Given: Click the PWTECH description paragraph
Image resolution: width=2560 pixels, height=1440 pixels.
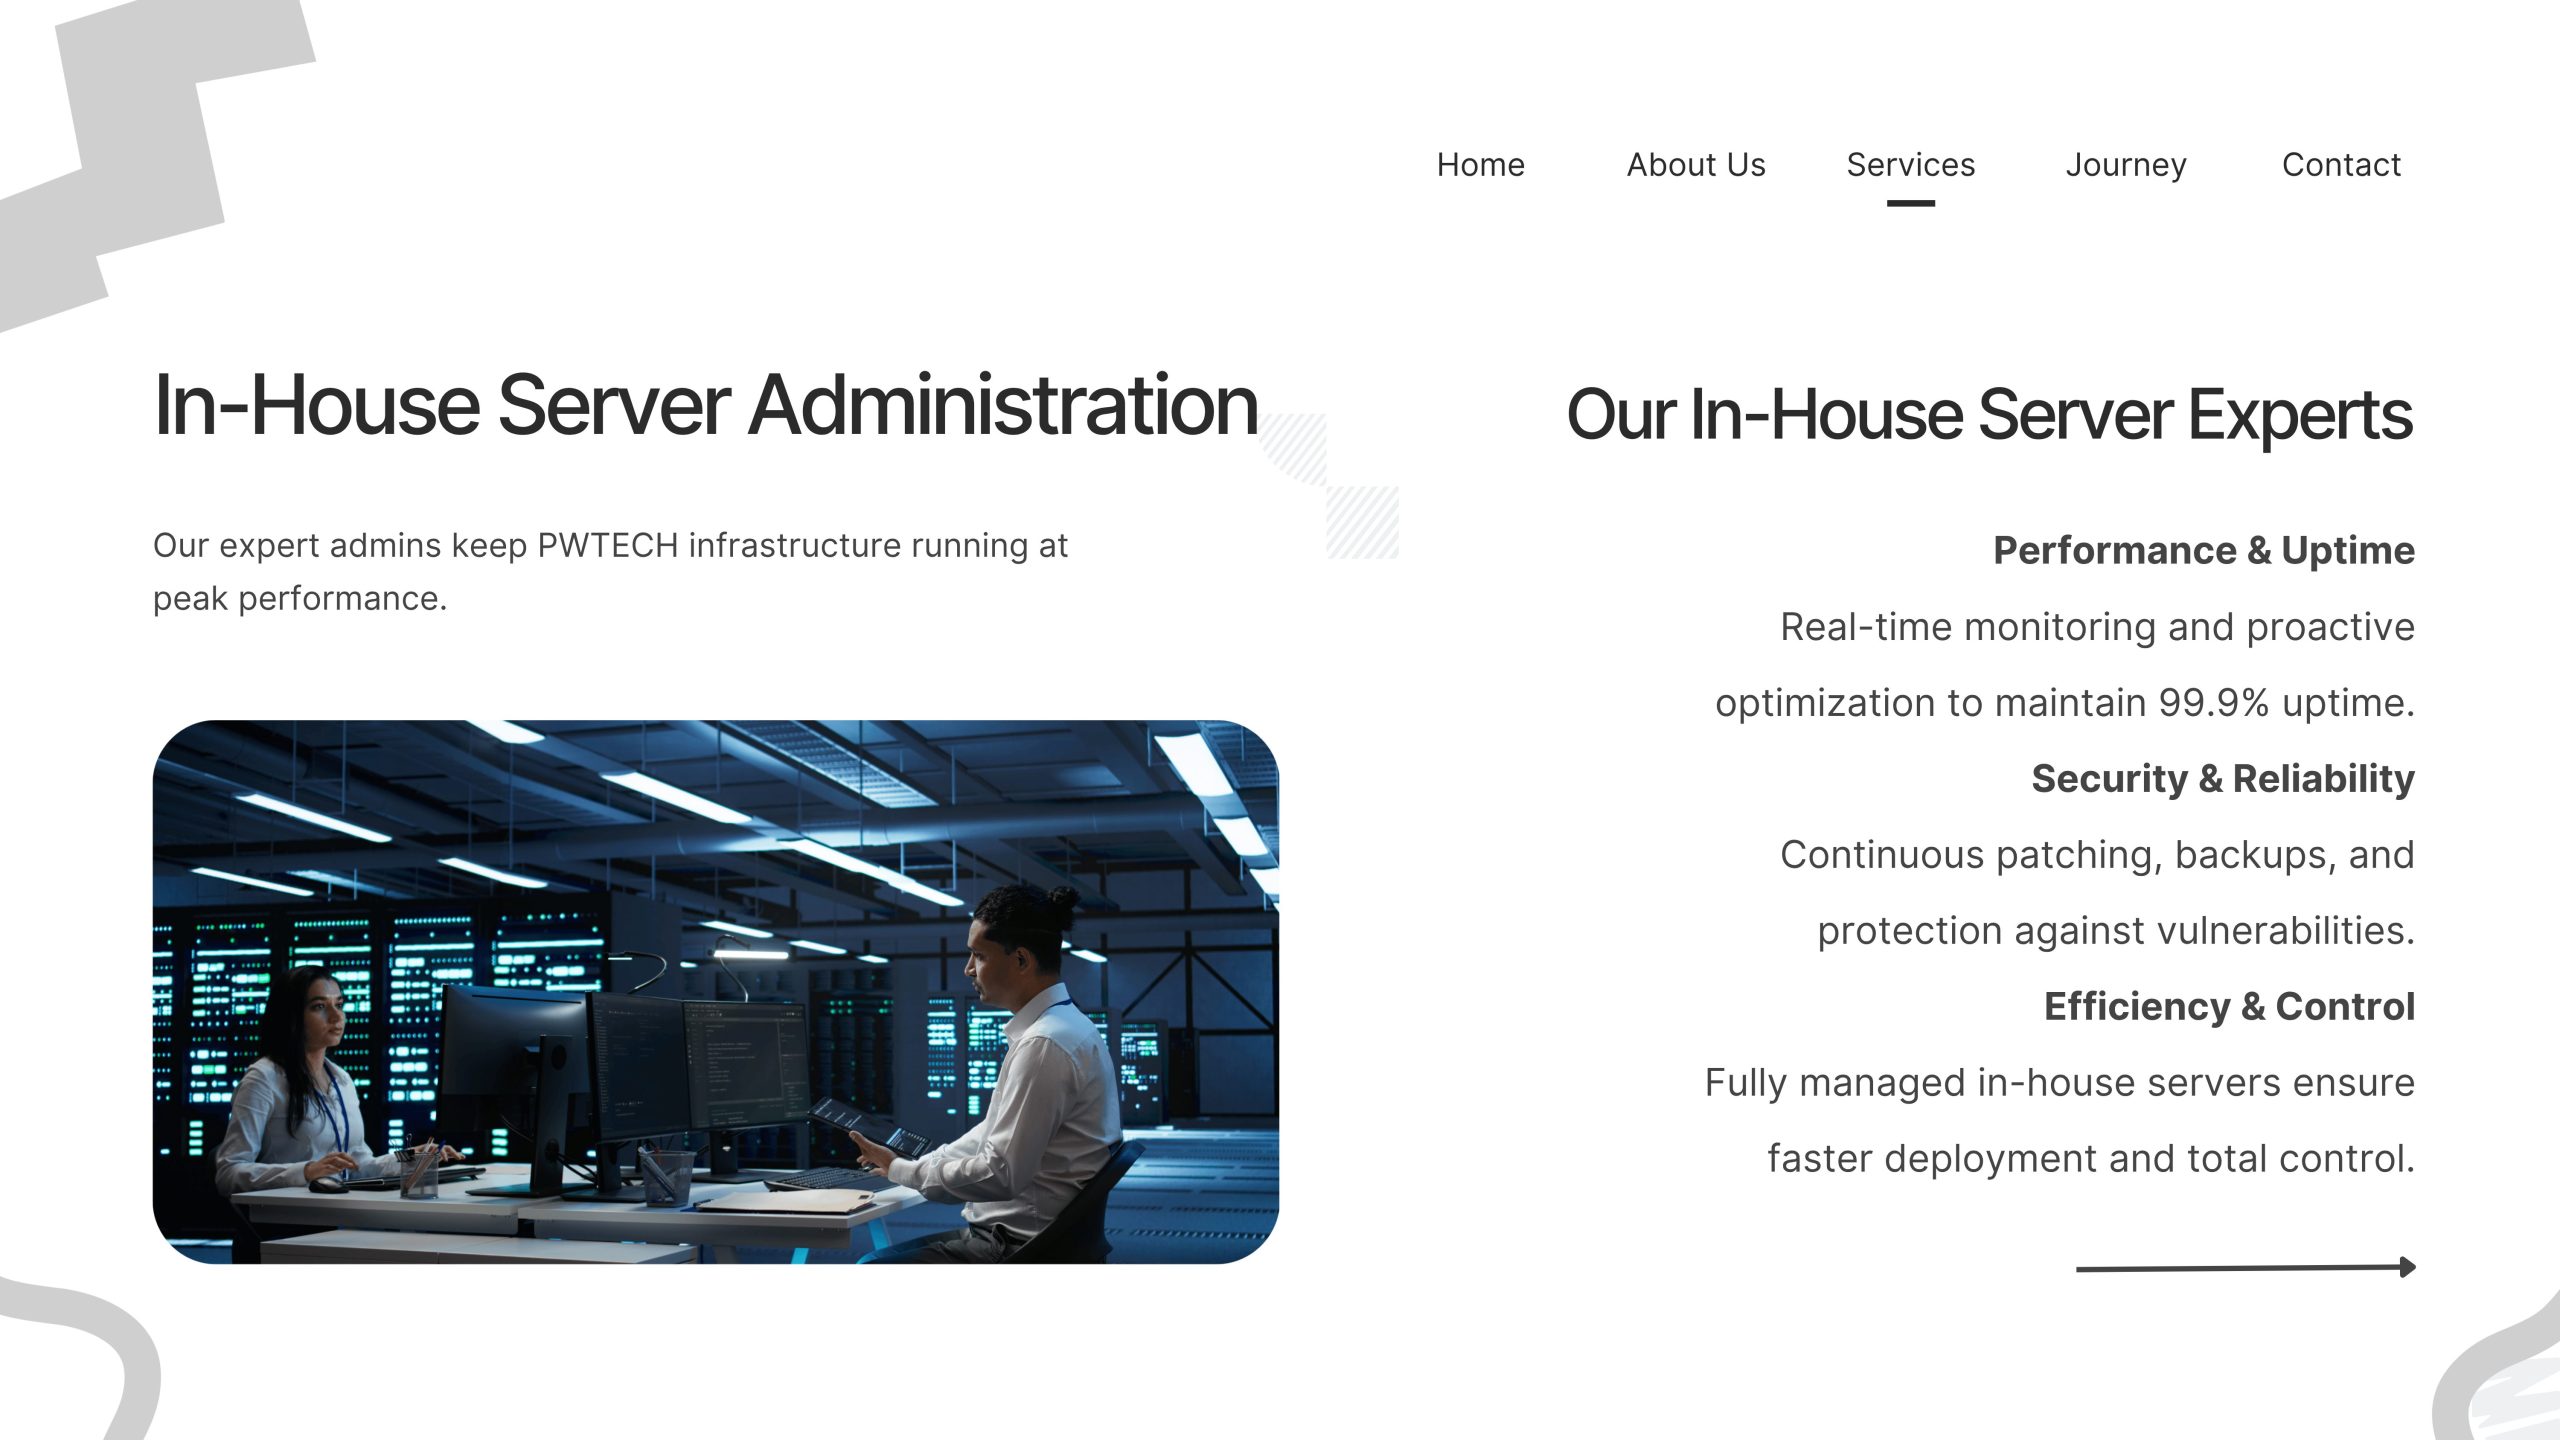Looking at the screenshot, I should (x=610, y=570).
